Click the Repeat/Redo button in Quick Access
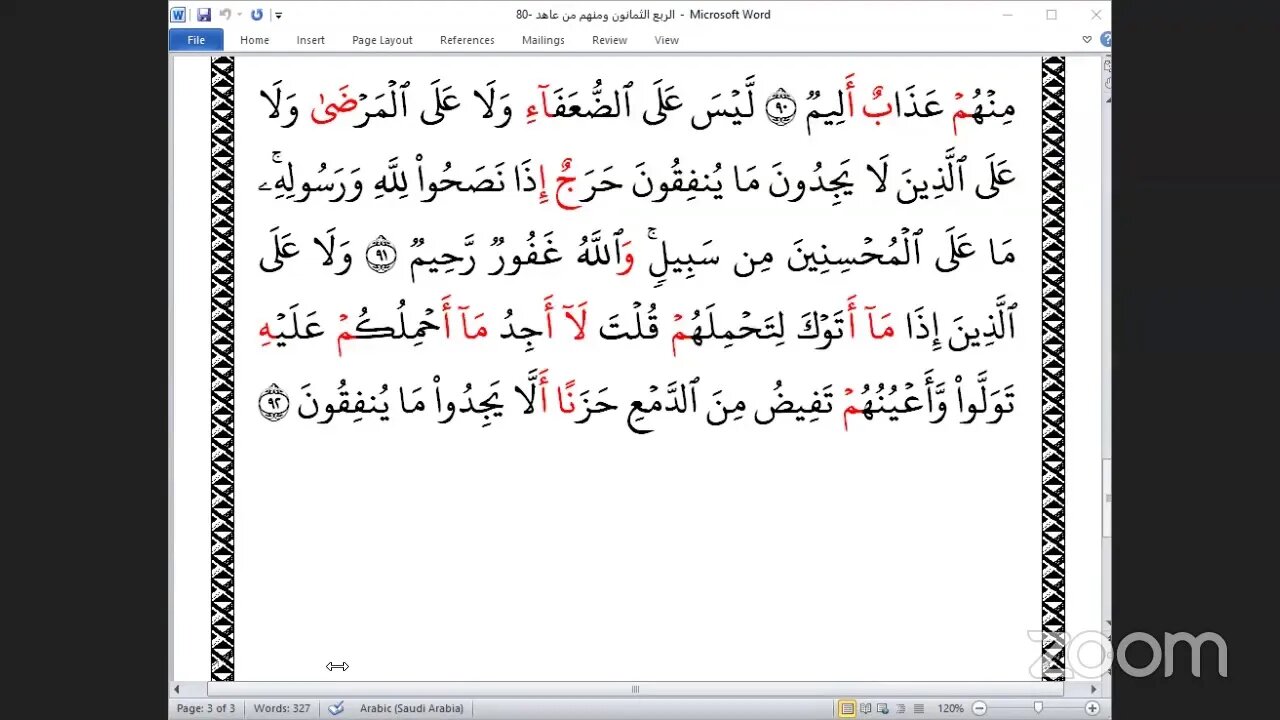1280x720 pixels. [257, 15]
